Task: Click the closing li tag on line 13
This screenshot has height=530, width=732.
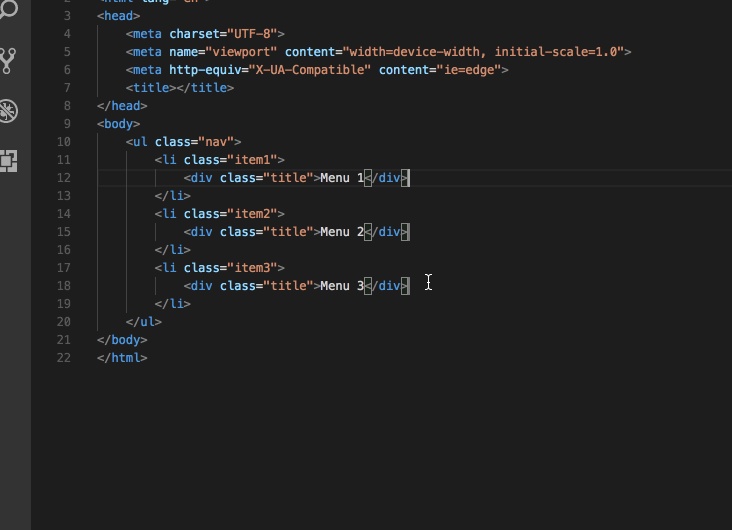Action: point(173,196)
